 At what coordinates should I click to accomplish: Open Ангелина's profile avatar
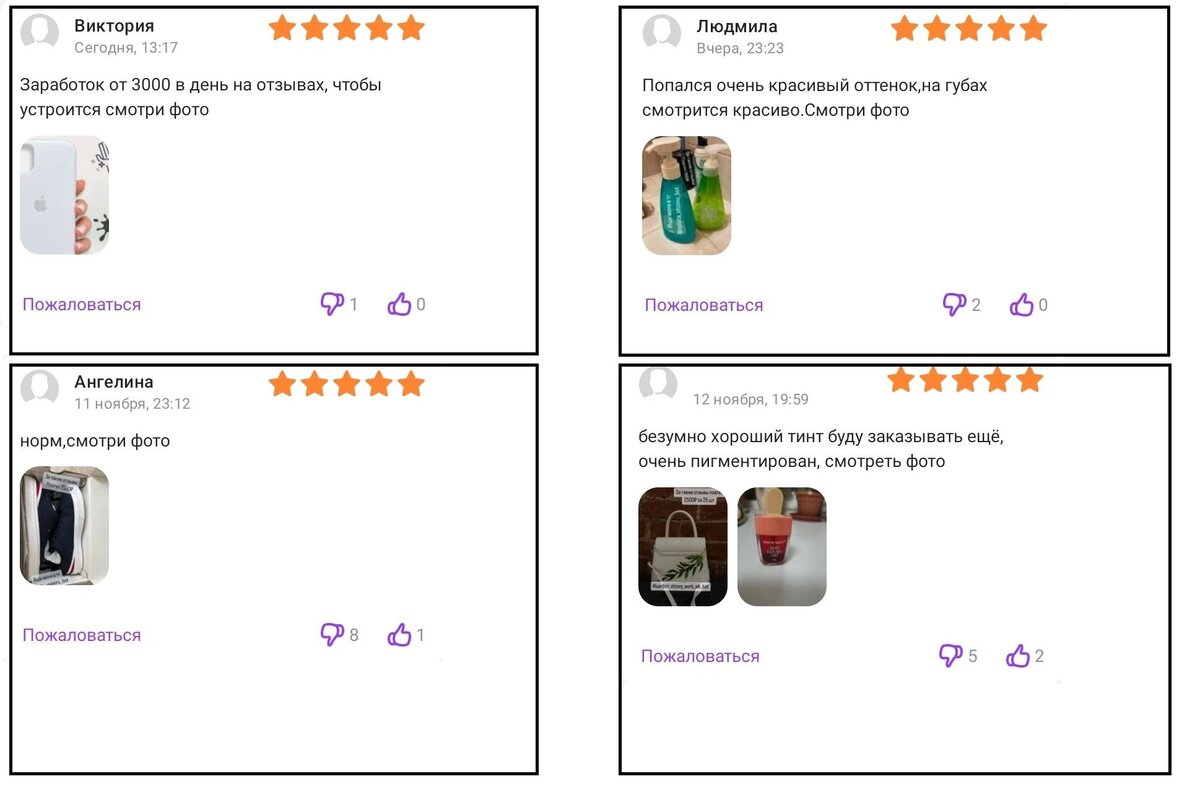coord(40,388)
